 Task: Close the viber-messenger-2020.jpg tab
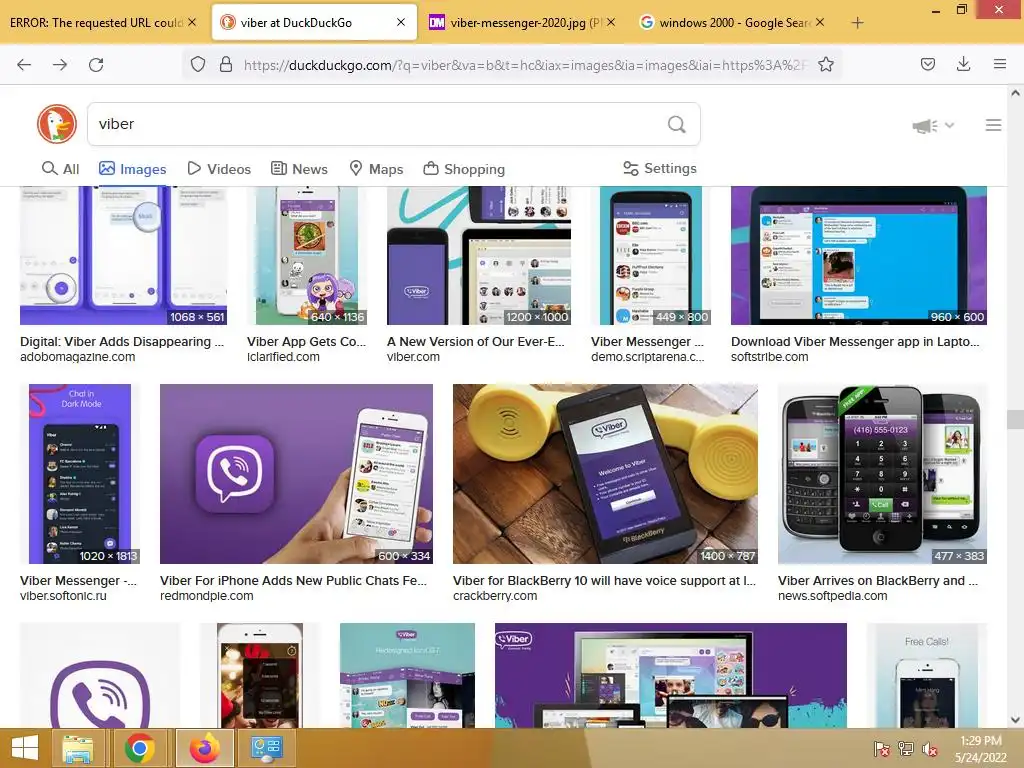pos(611,22)
